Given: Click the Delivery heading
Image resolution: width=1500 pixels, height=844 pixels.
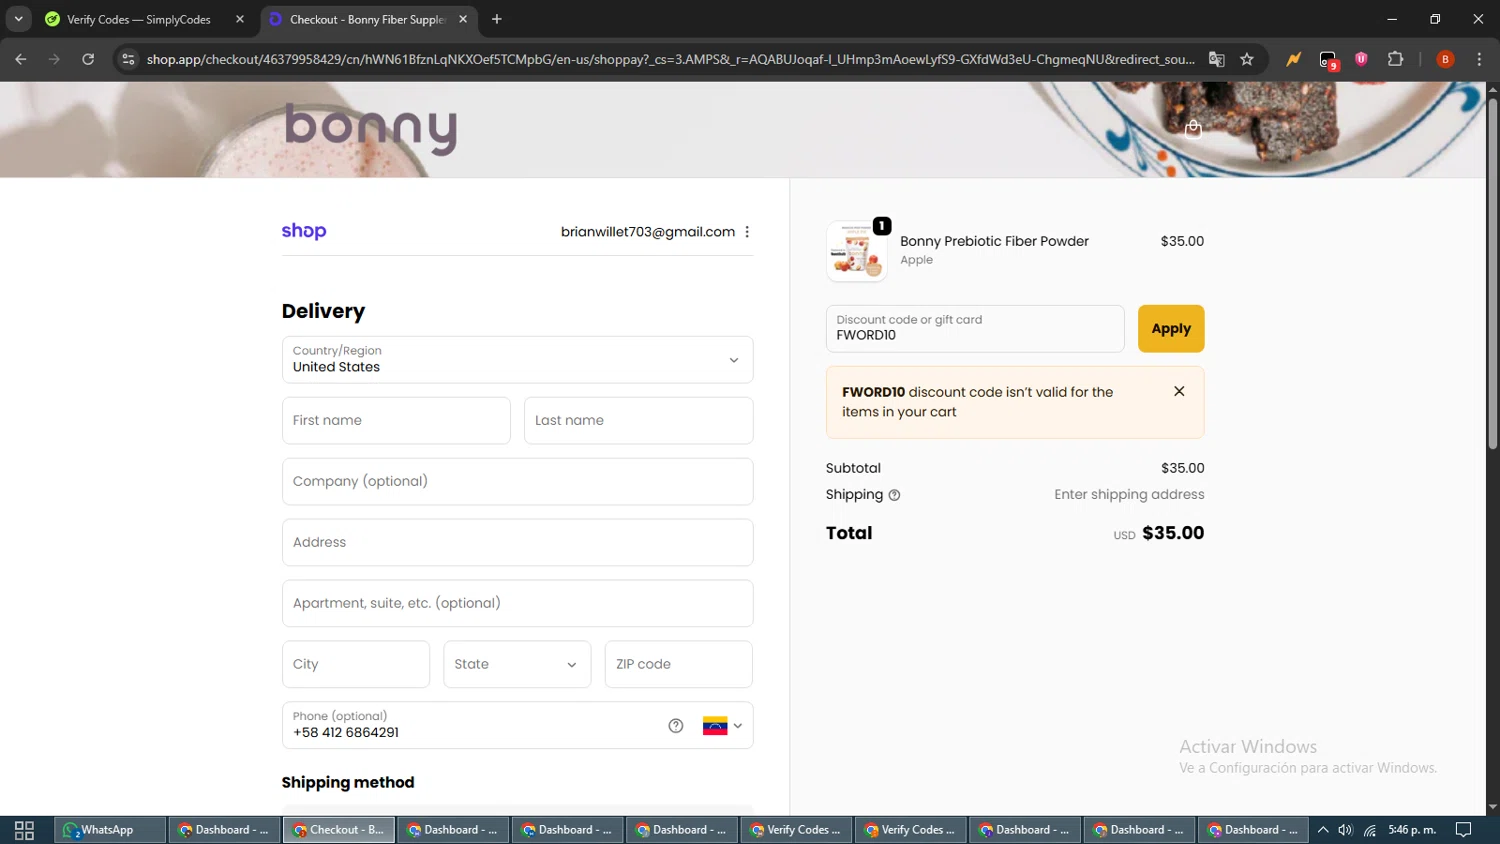Looking at the screenshot, I should tap(323, 311).
